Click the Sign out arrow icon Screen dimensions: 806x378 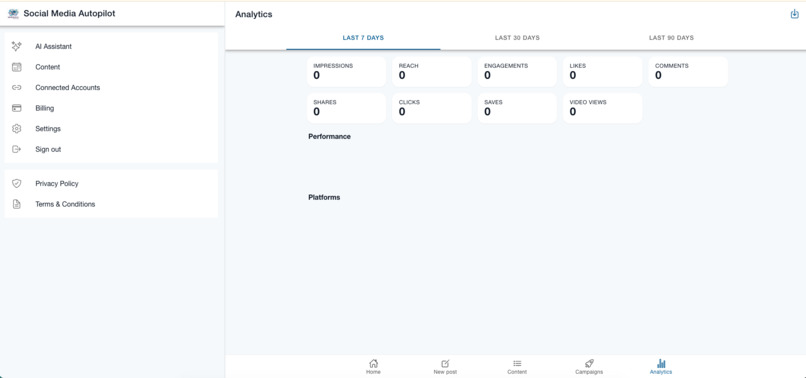pos(16,149)
